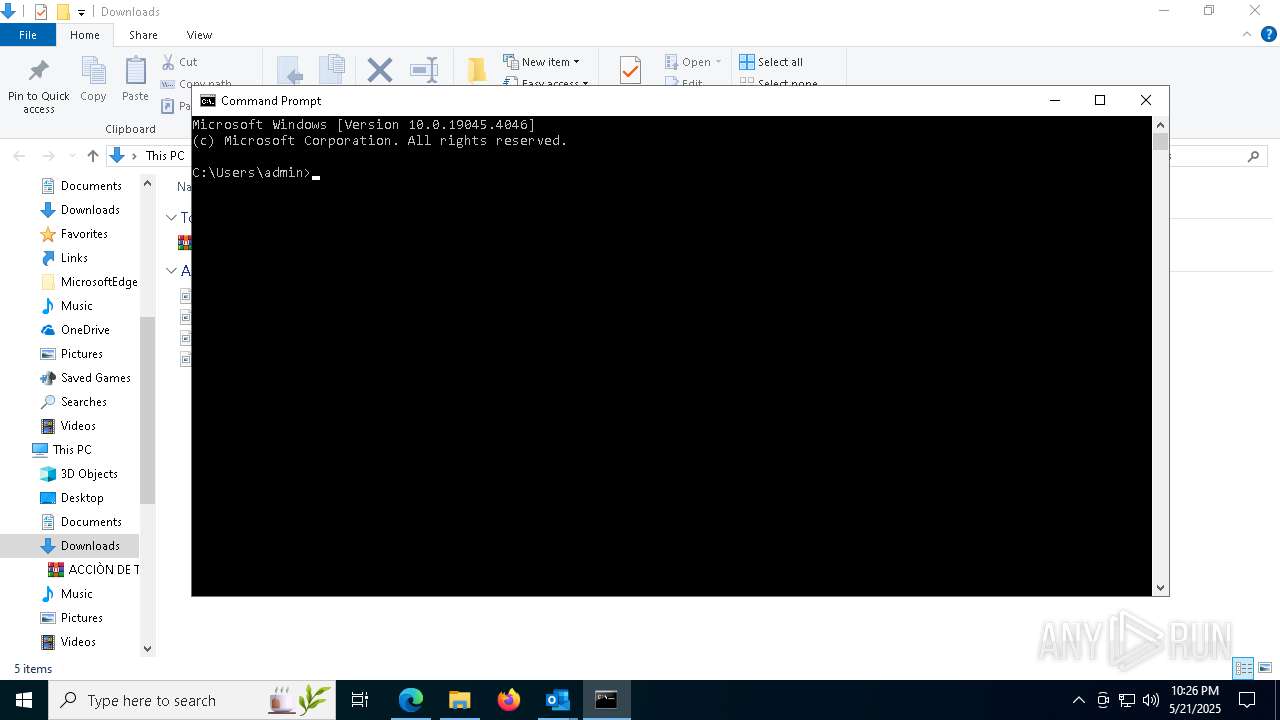Launch Microsoft Edge from taskbar
This screenshot has height=720, width=1280.
click(411, 700)
